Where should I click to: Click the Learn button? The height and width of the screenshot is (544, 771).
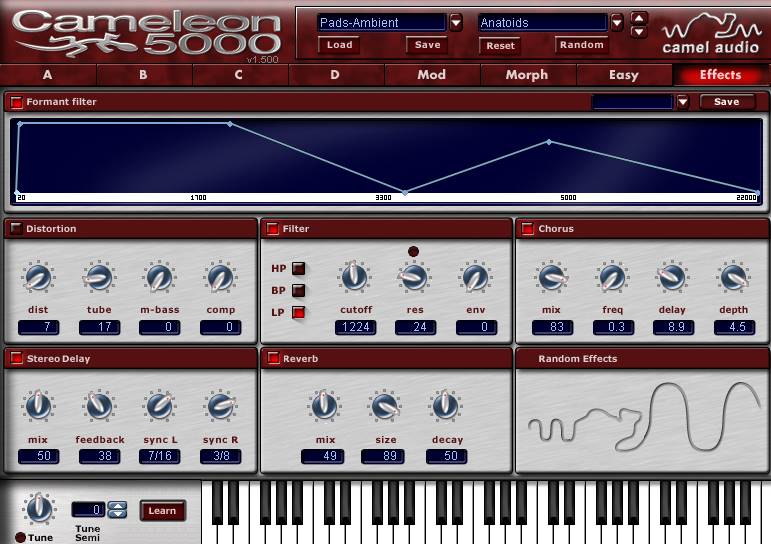[x=162, y=511]
